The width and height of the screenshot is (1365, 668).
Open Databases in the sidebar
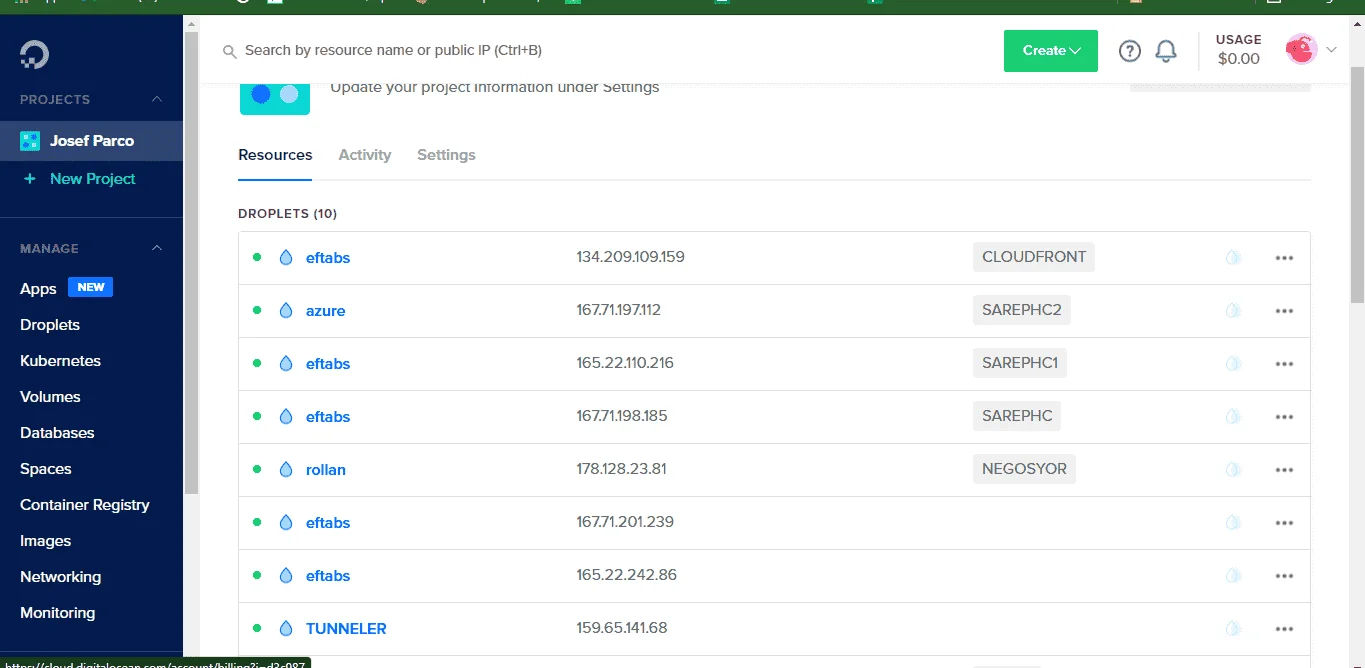point(57,433)
